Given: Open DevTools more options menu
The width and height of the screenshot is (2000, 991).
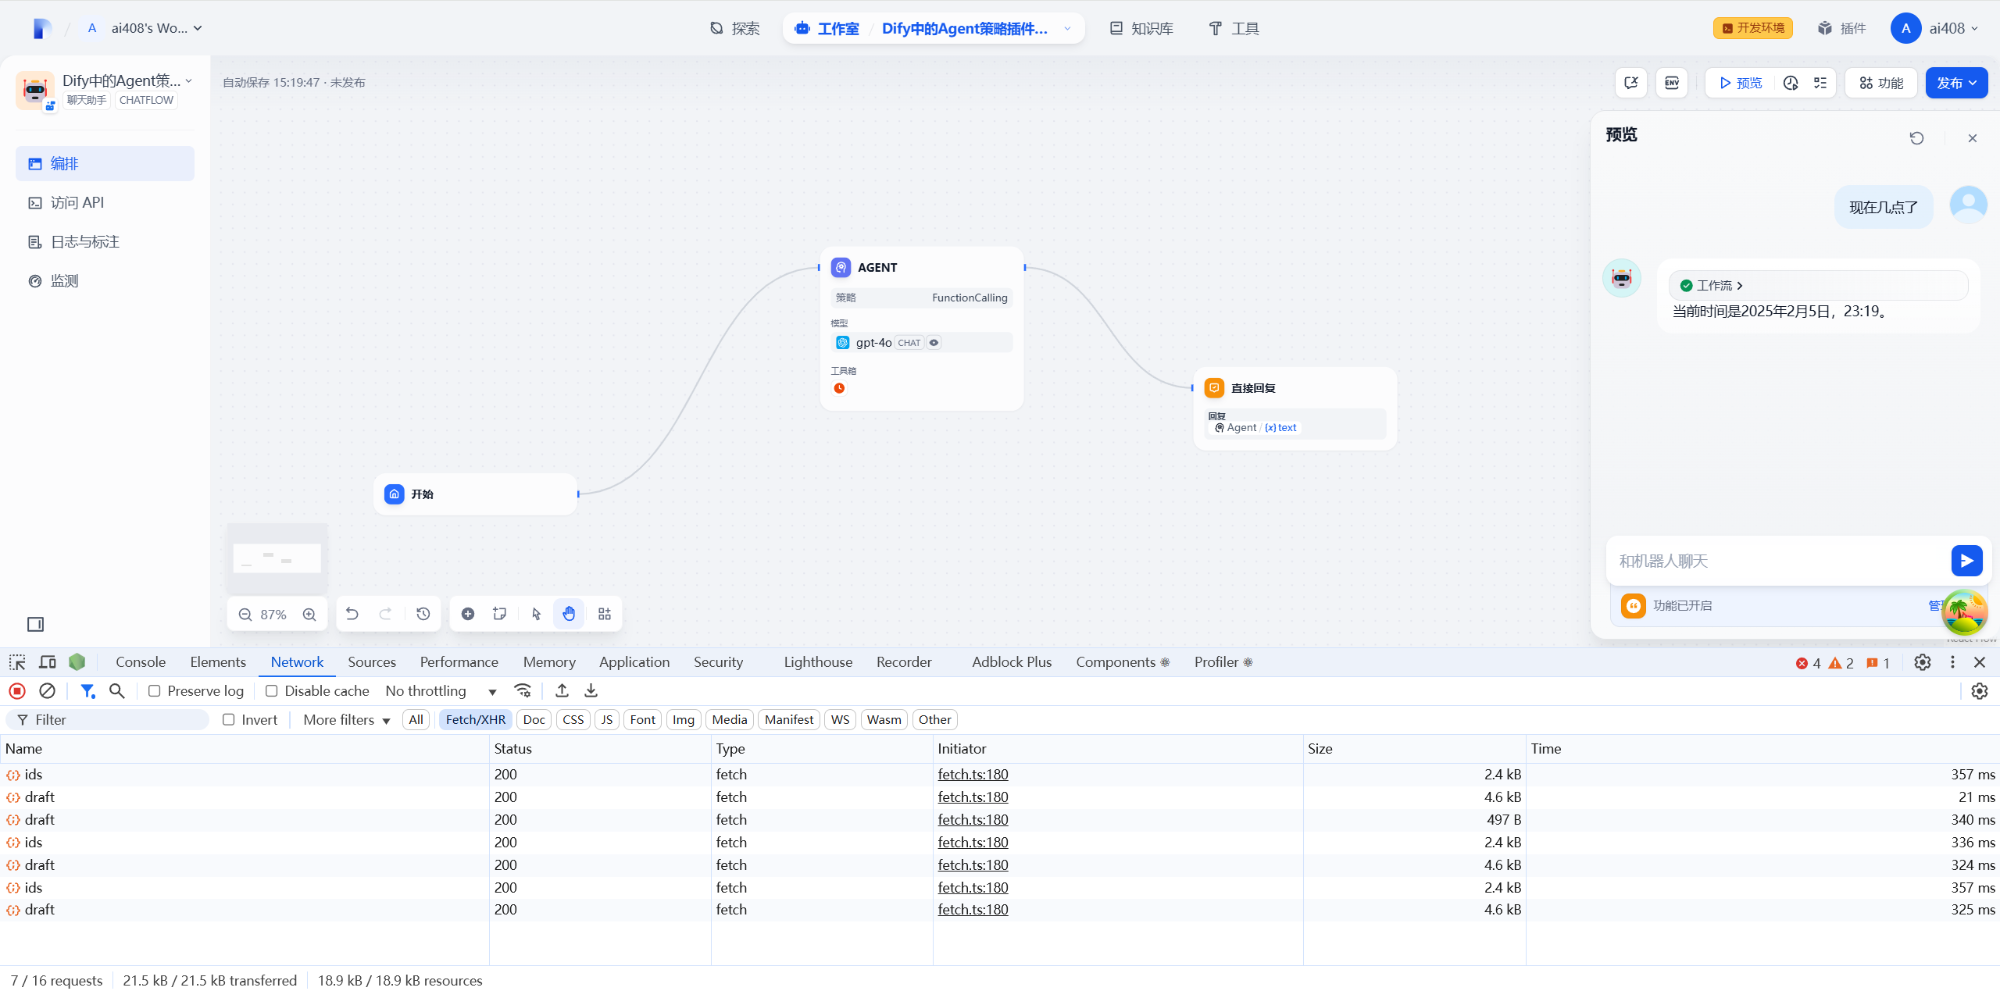Looking at the screenshot, I should (1952, 662).
